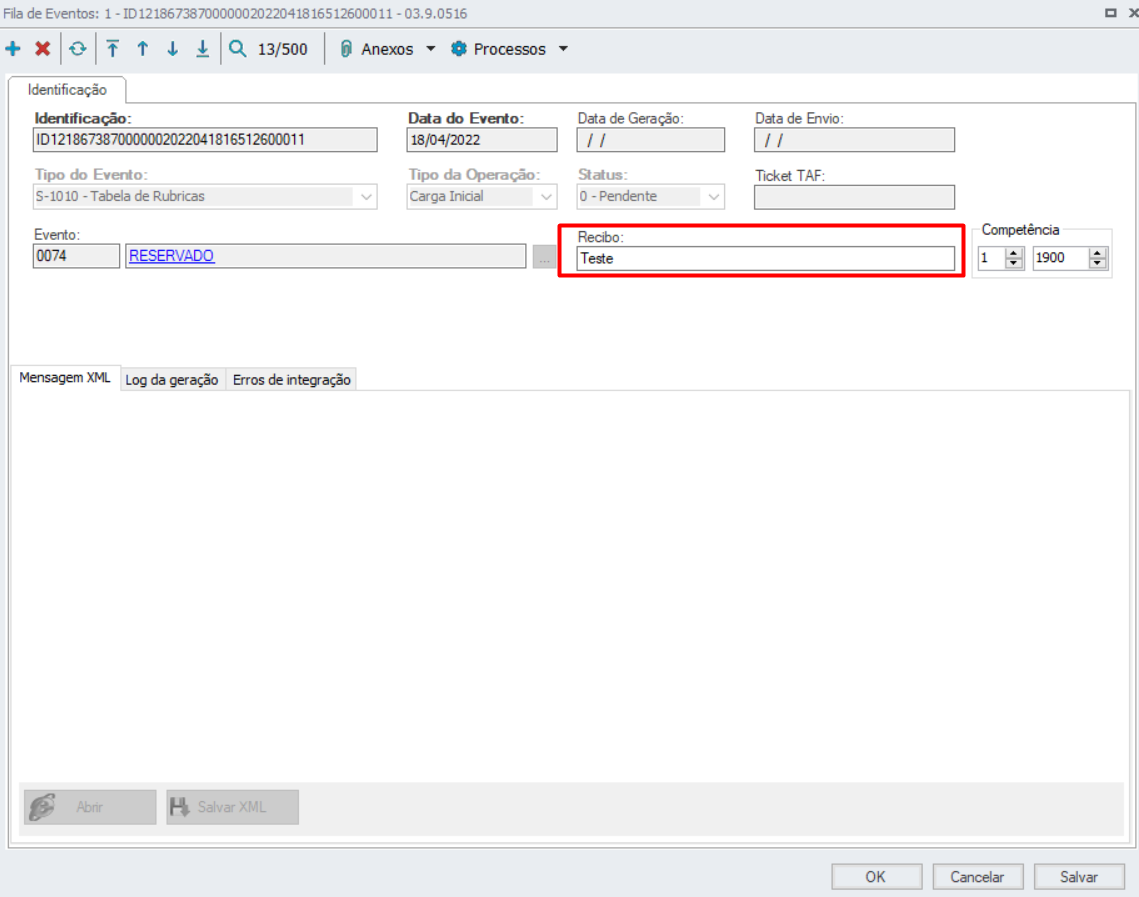1139x897 pixels.
Task: Go to next record down arrow
Action: (x=172, y=49)
